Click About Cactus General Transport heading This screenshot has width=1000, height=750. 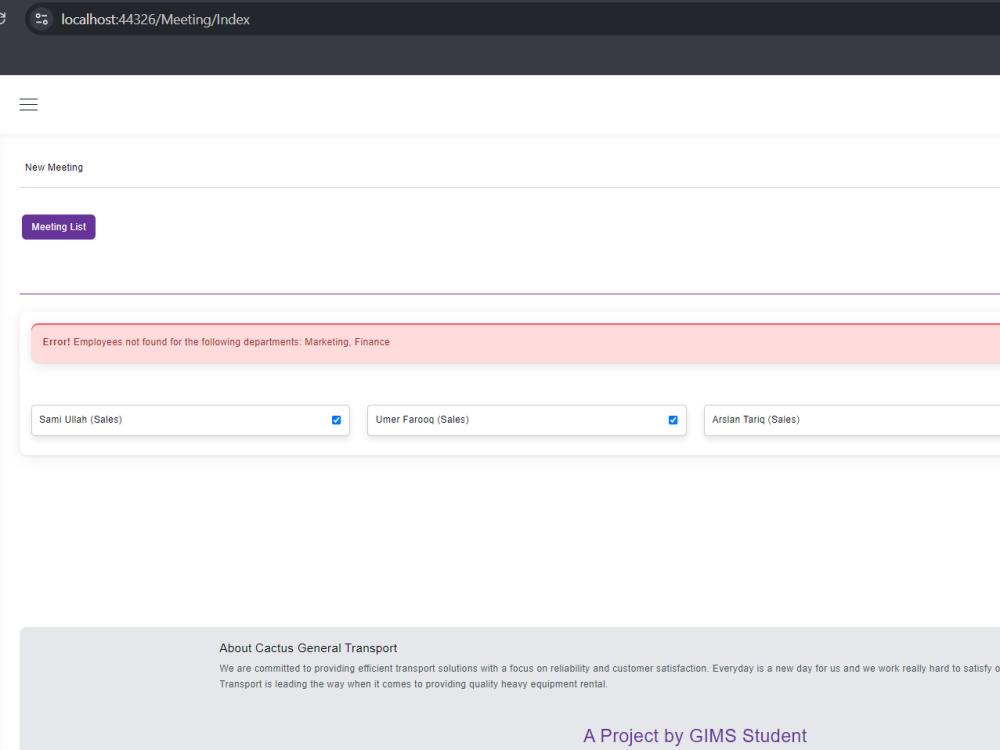coord(308,648)
